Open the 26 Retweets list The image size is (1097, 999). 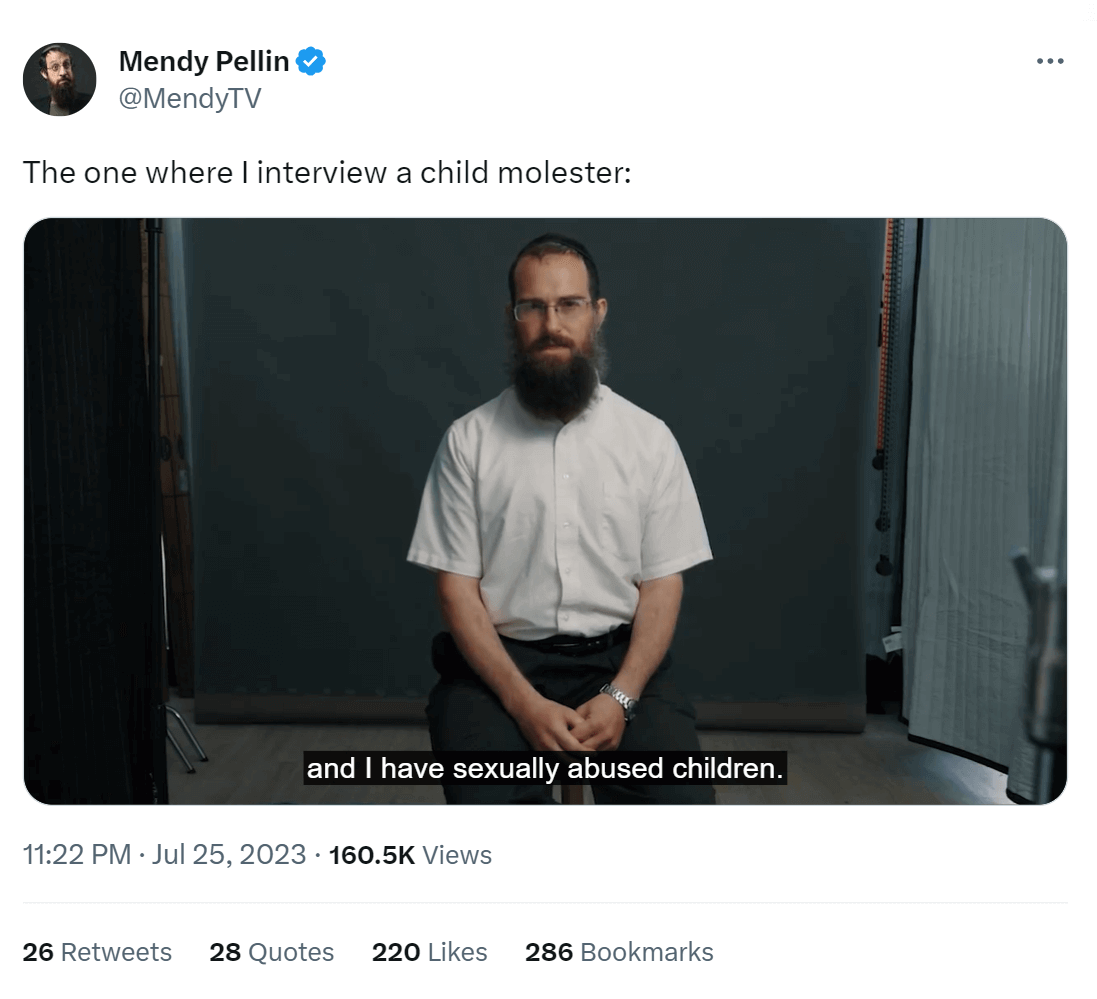click(97, 952)
